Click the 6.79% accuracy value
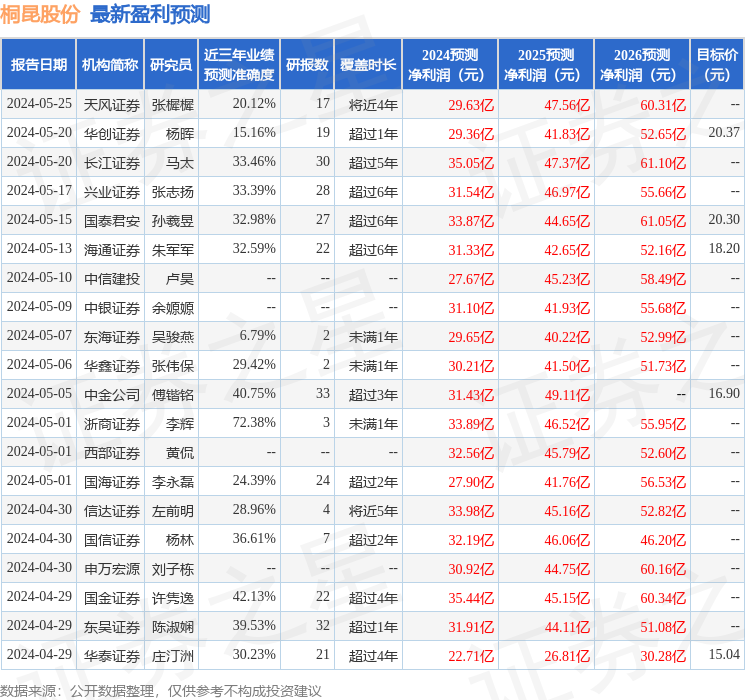 pos(258,336)
